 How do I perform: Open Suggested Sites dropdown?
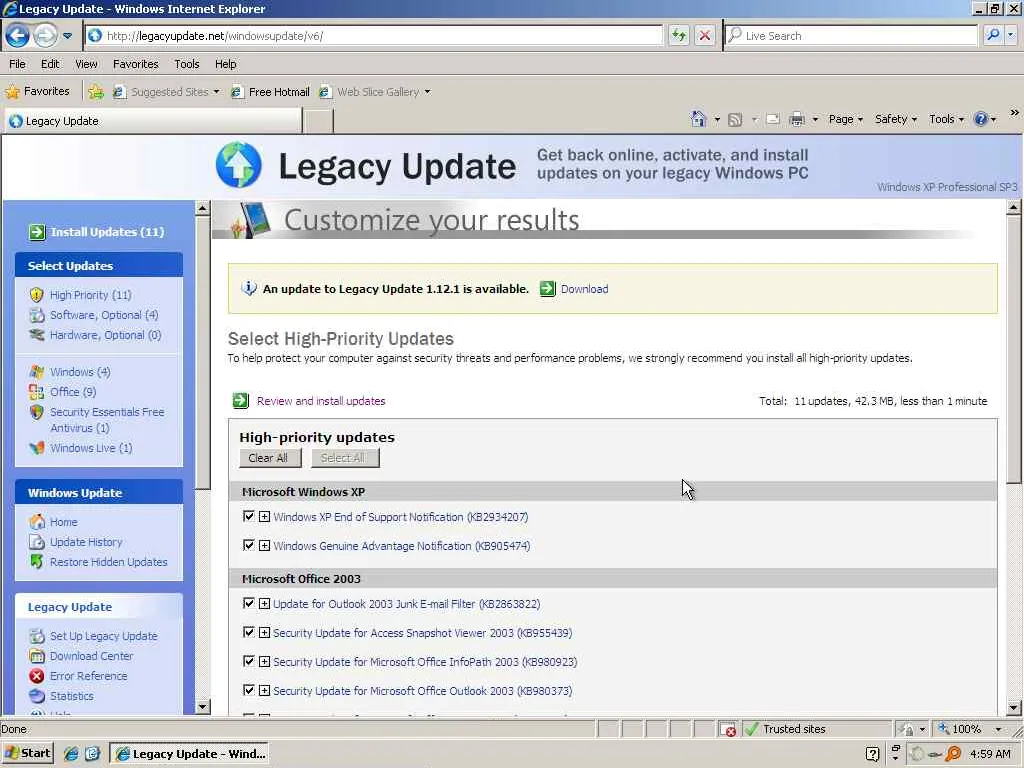point(167,92)
